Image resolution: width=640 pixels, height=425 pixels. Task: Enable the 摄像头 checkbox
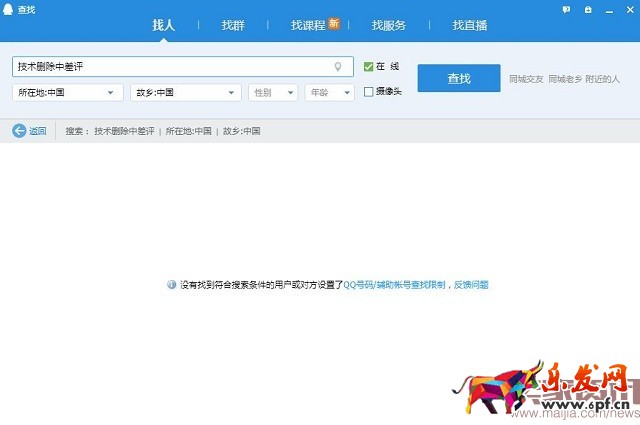[x=368, y=92]
